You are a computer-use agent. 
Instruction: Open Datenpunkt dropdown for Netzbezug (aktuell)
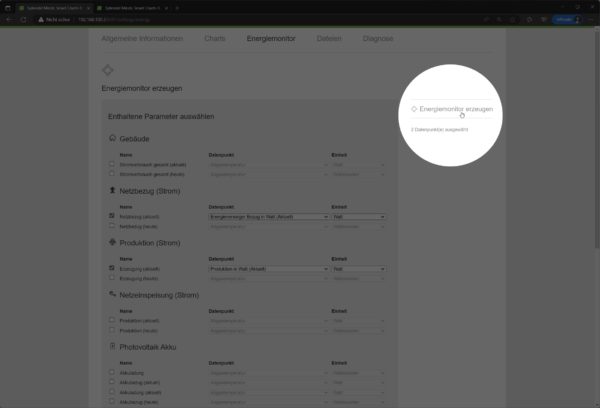(x=269, y=217)
